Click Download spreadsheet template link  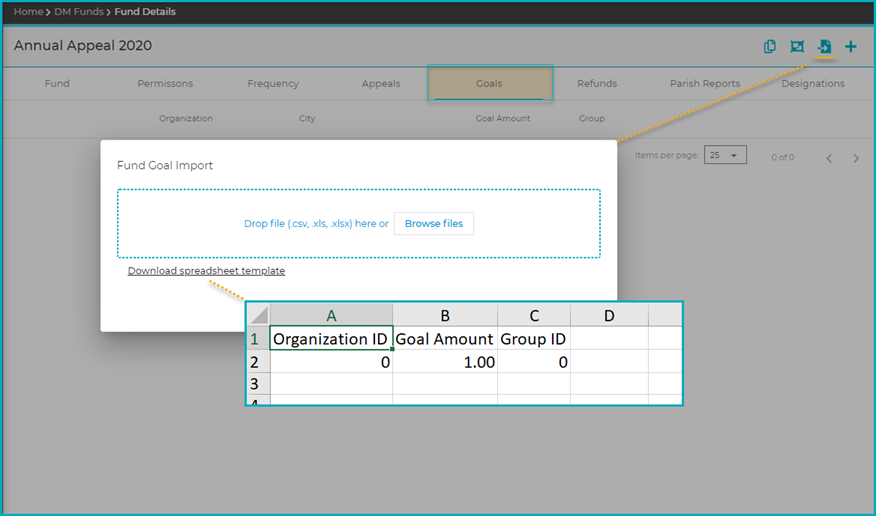[x=206, y=271]
